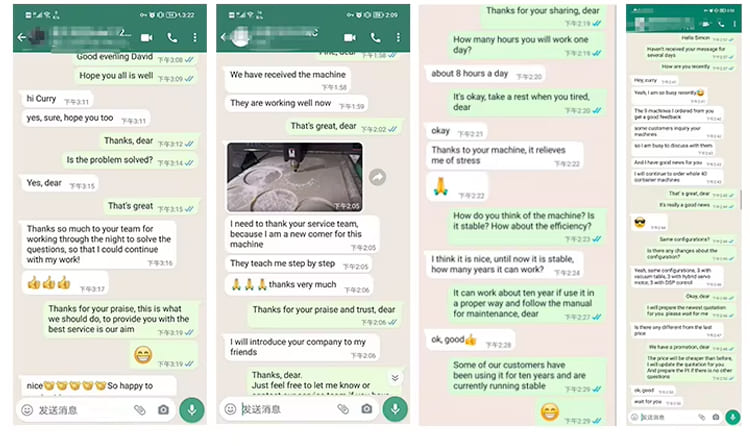This screenshot has height=446, width=750.
Task: Open camera icon in first chat input
Action: click(164, 410)
